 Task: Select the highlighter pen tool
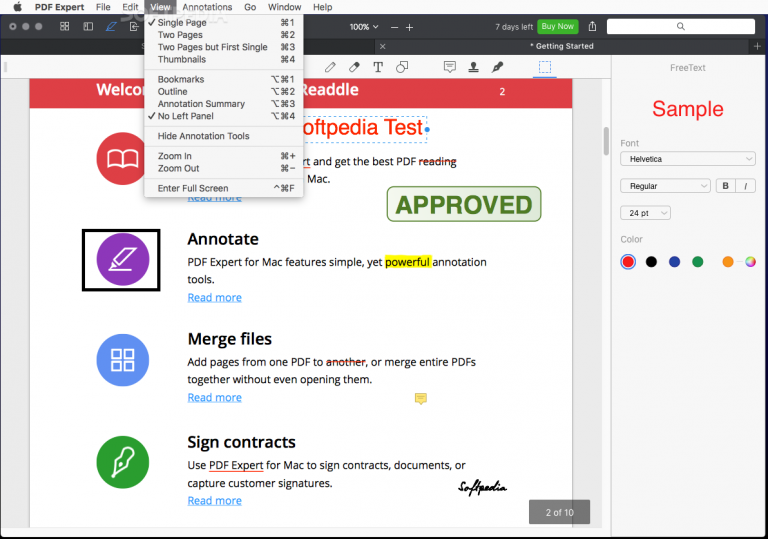(x=330, y=67)
